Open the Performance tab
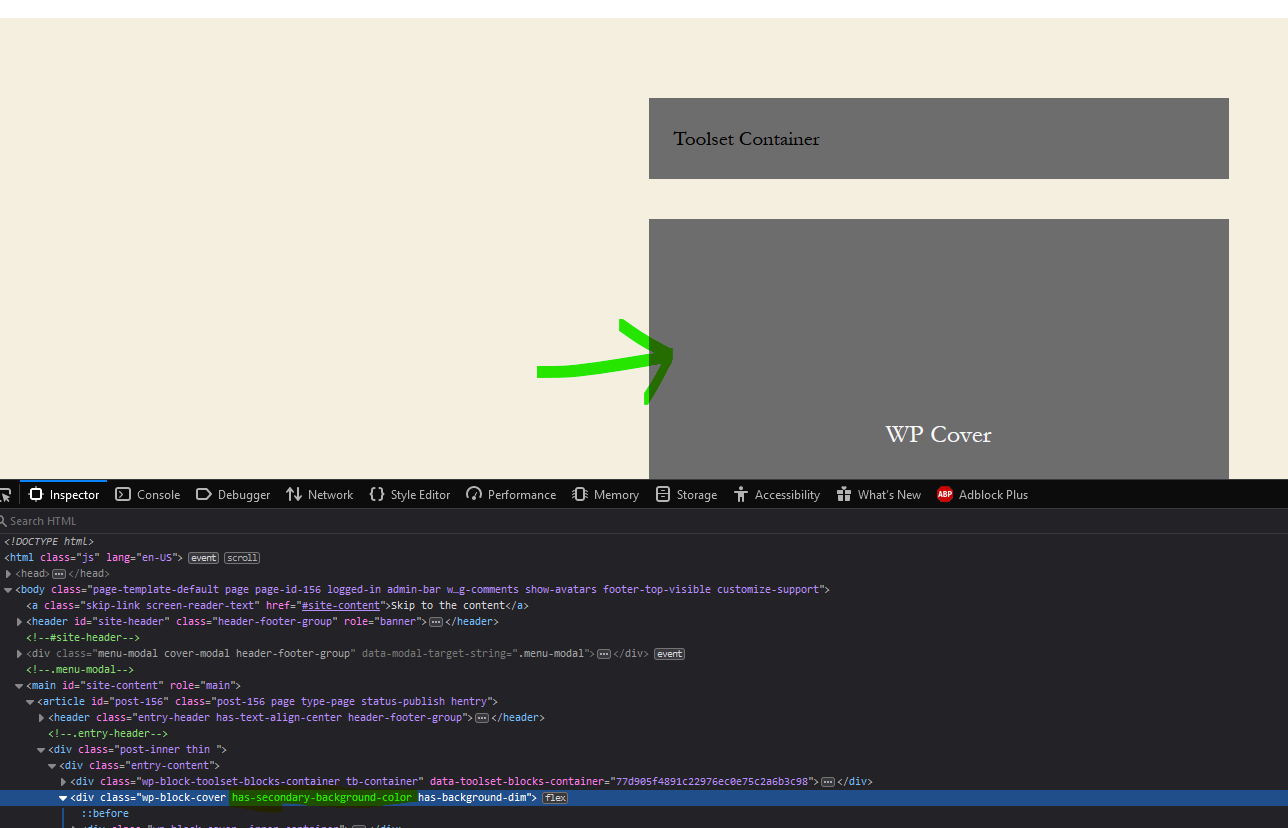The image size is (1288, 828). pyautogui.click(x=511, y=495)
